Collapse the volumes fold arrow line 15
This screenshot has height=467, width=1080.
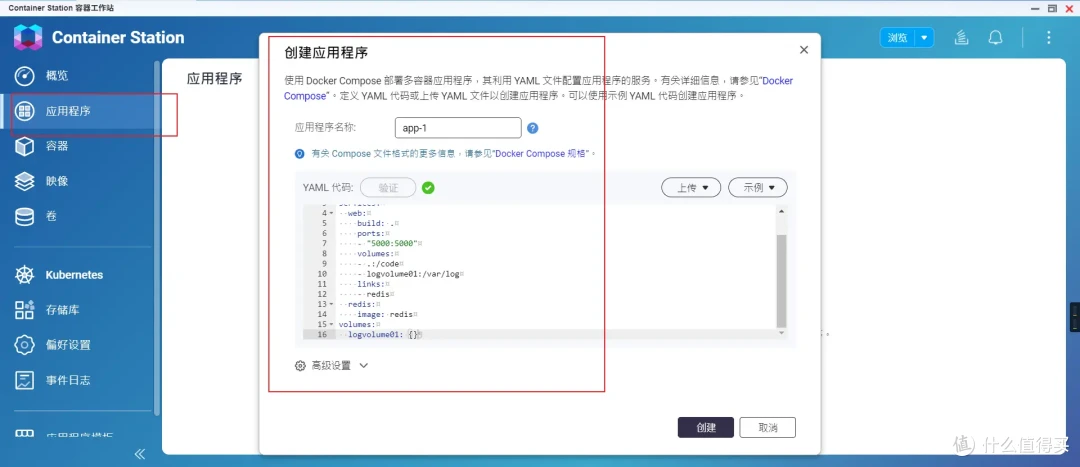331,324
